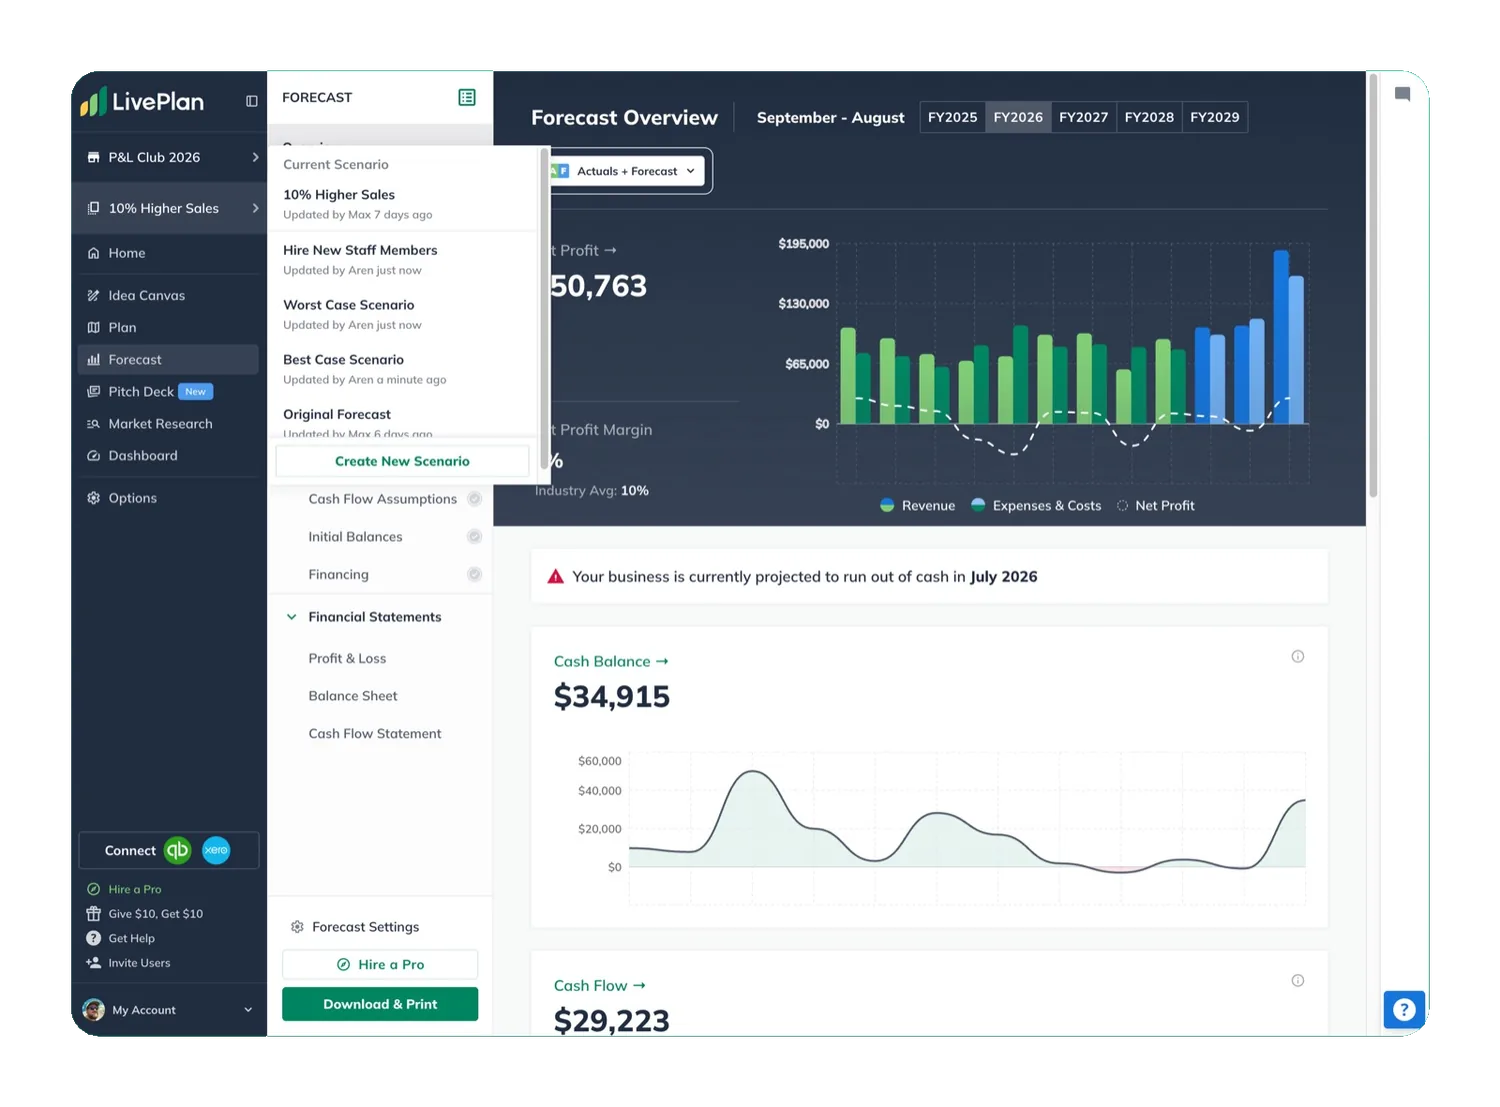Select current scenario 10% Higher Sales in list
The image size is (1500, 1107).
(404, 204)
